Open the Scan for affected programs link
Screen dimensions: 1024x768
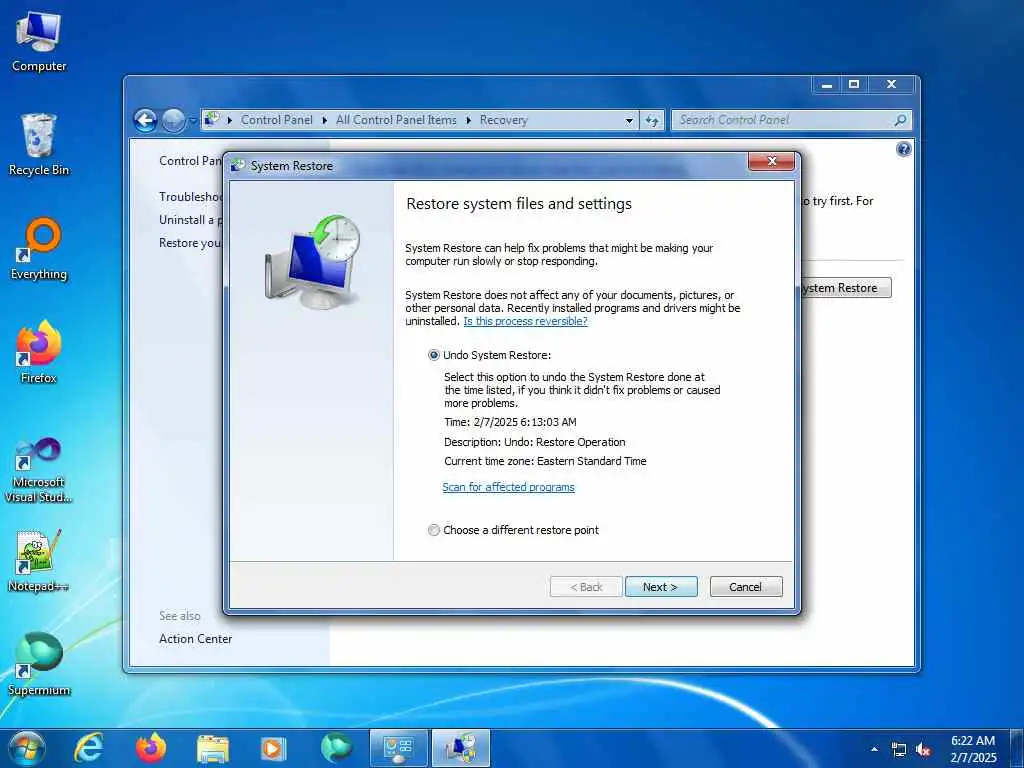(x=508, y=487)
